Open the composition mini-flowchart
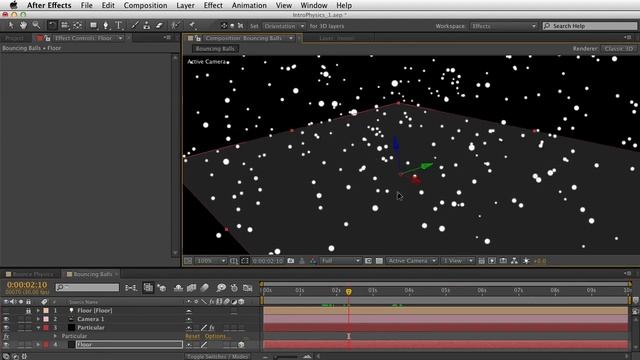 (131, 288)
